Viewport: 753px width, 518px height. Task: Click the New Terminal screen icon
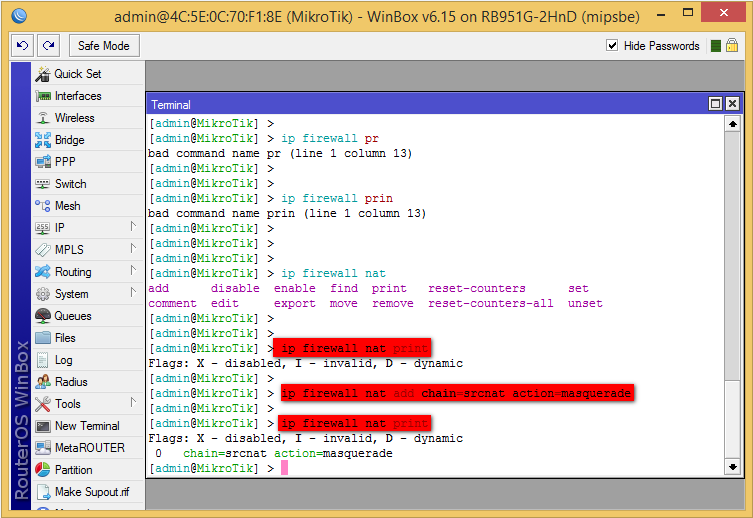tap(43, 426)
